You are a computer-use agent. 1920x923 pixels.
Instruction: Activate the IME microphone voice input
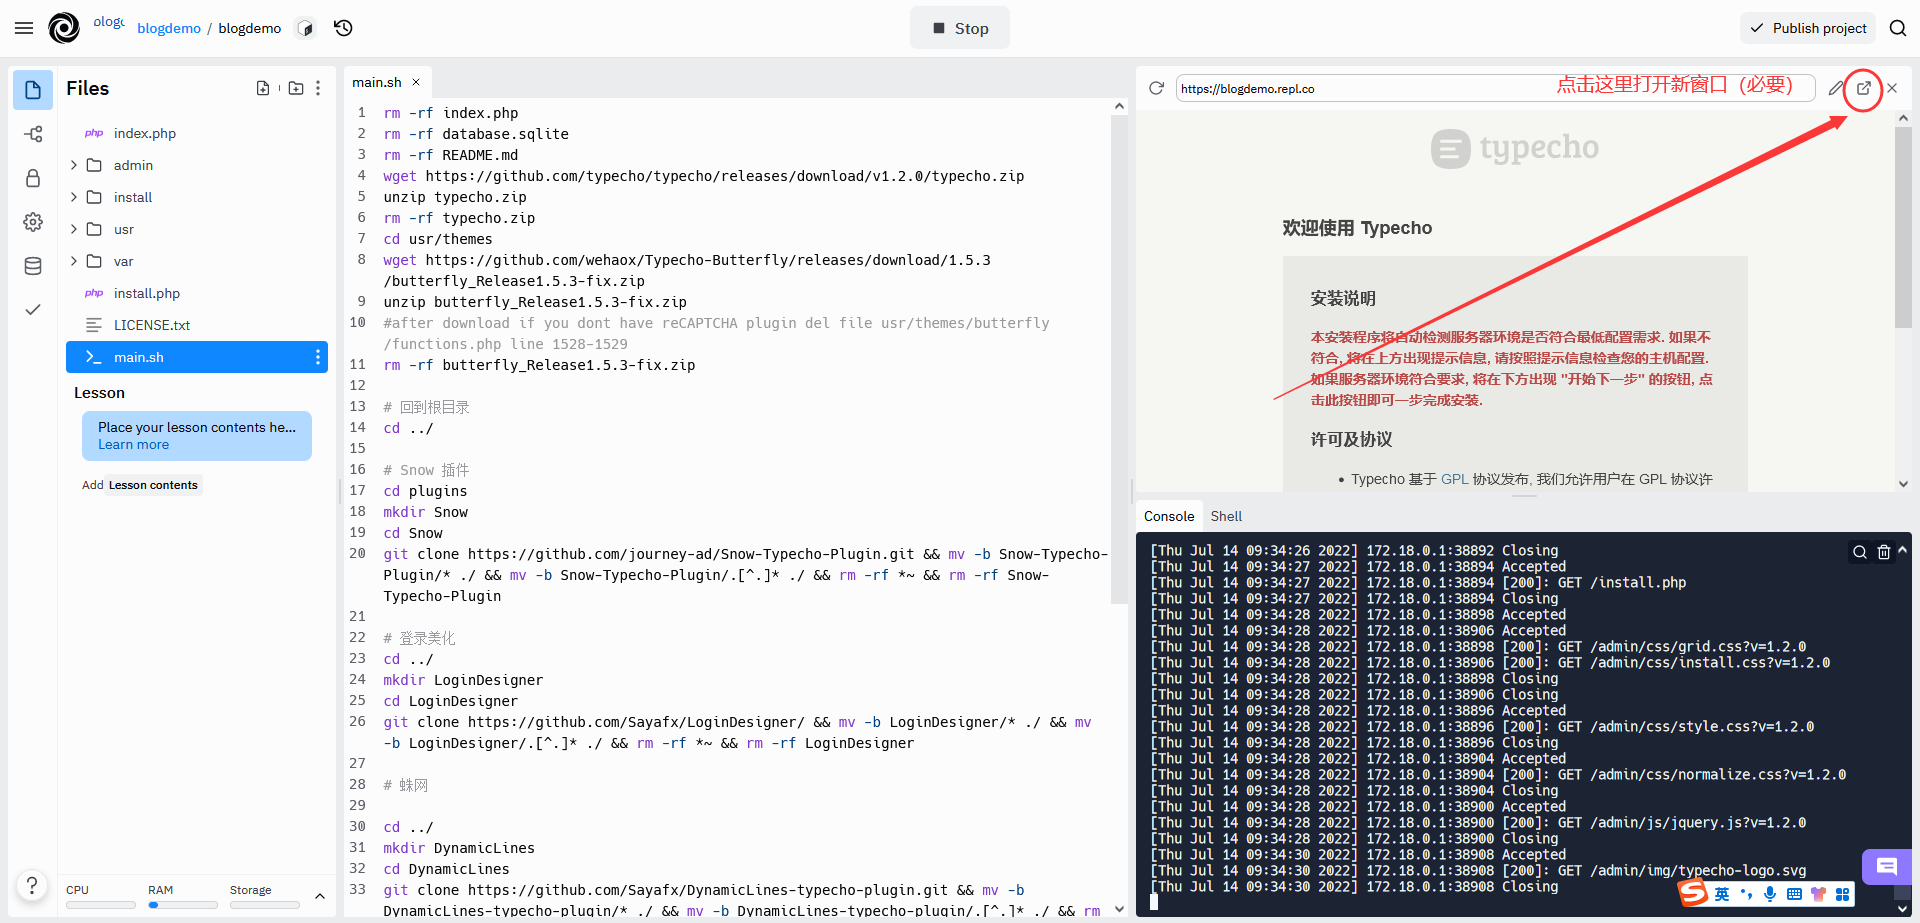pos(1770,894)
